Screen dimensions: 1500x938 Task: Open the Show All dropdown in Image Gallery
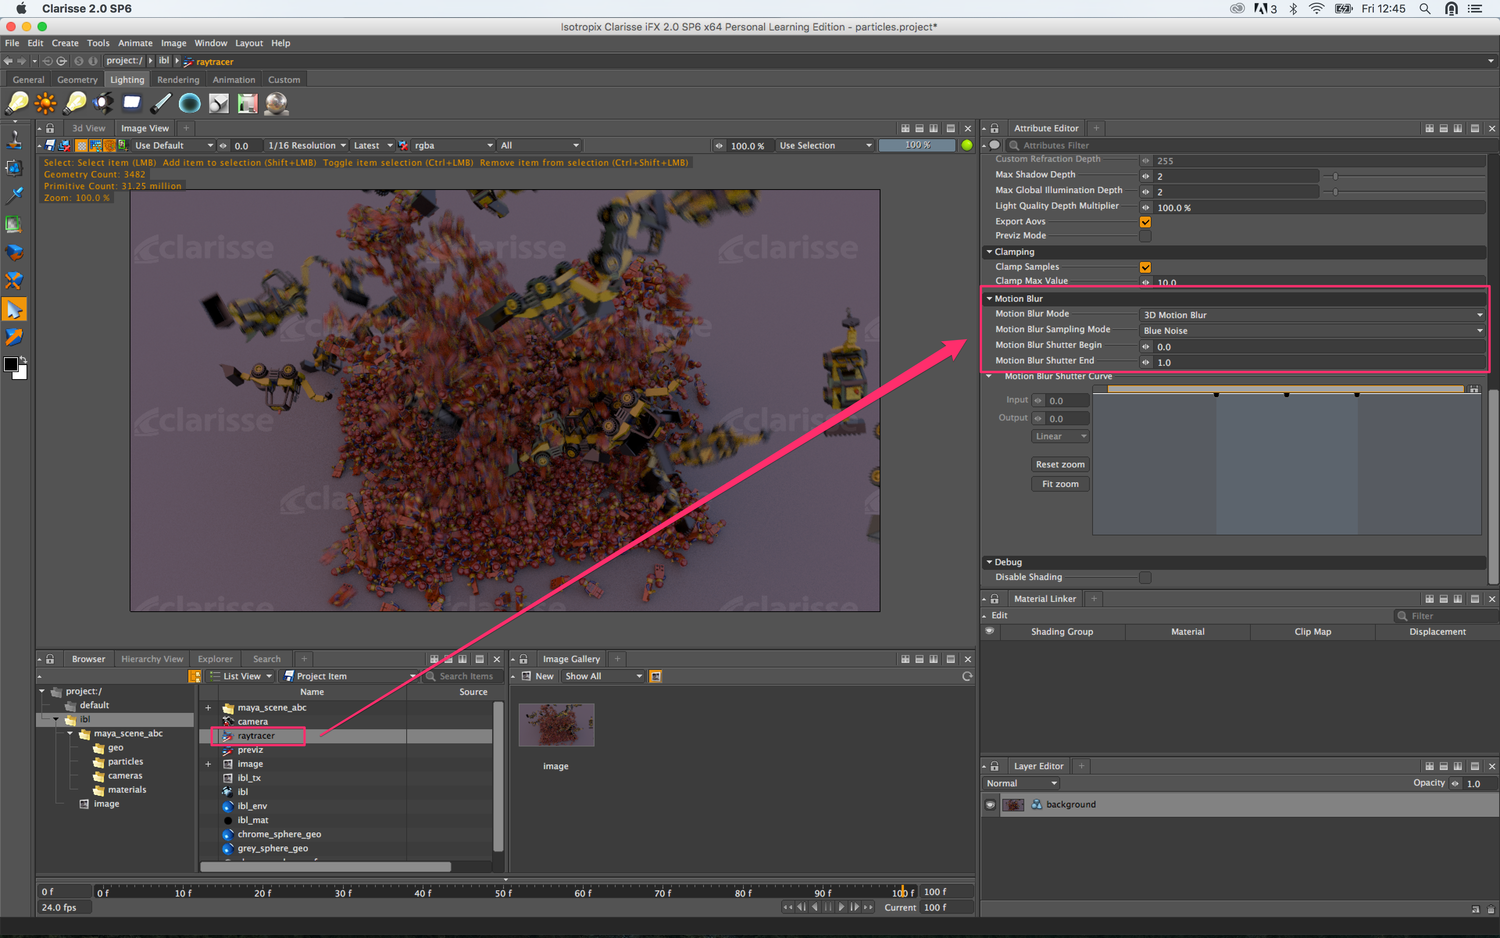603,677
